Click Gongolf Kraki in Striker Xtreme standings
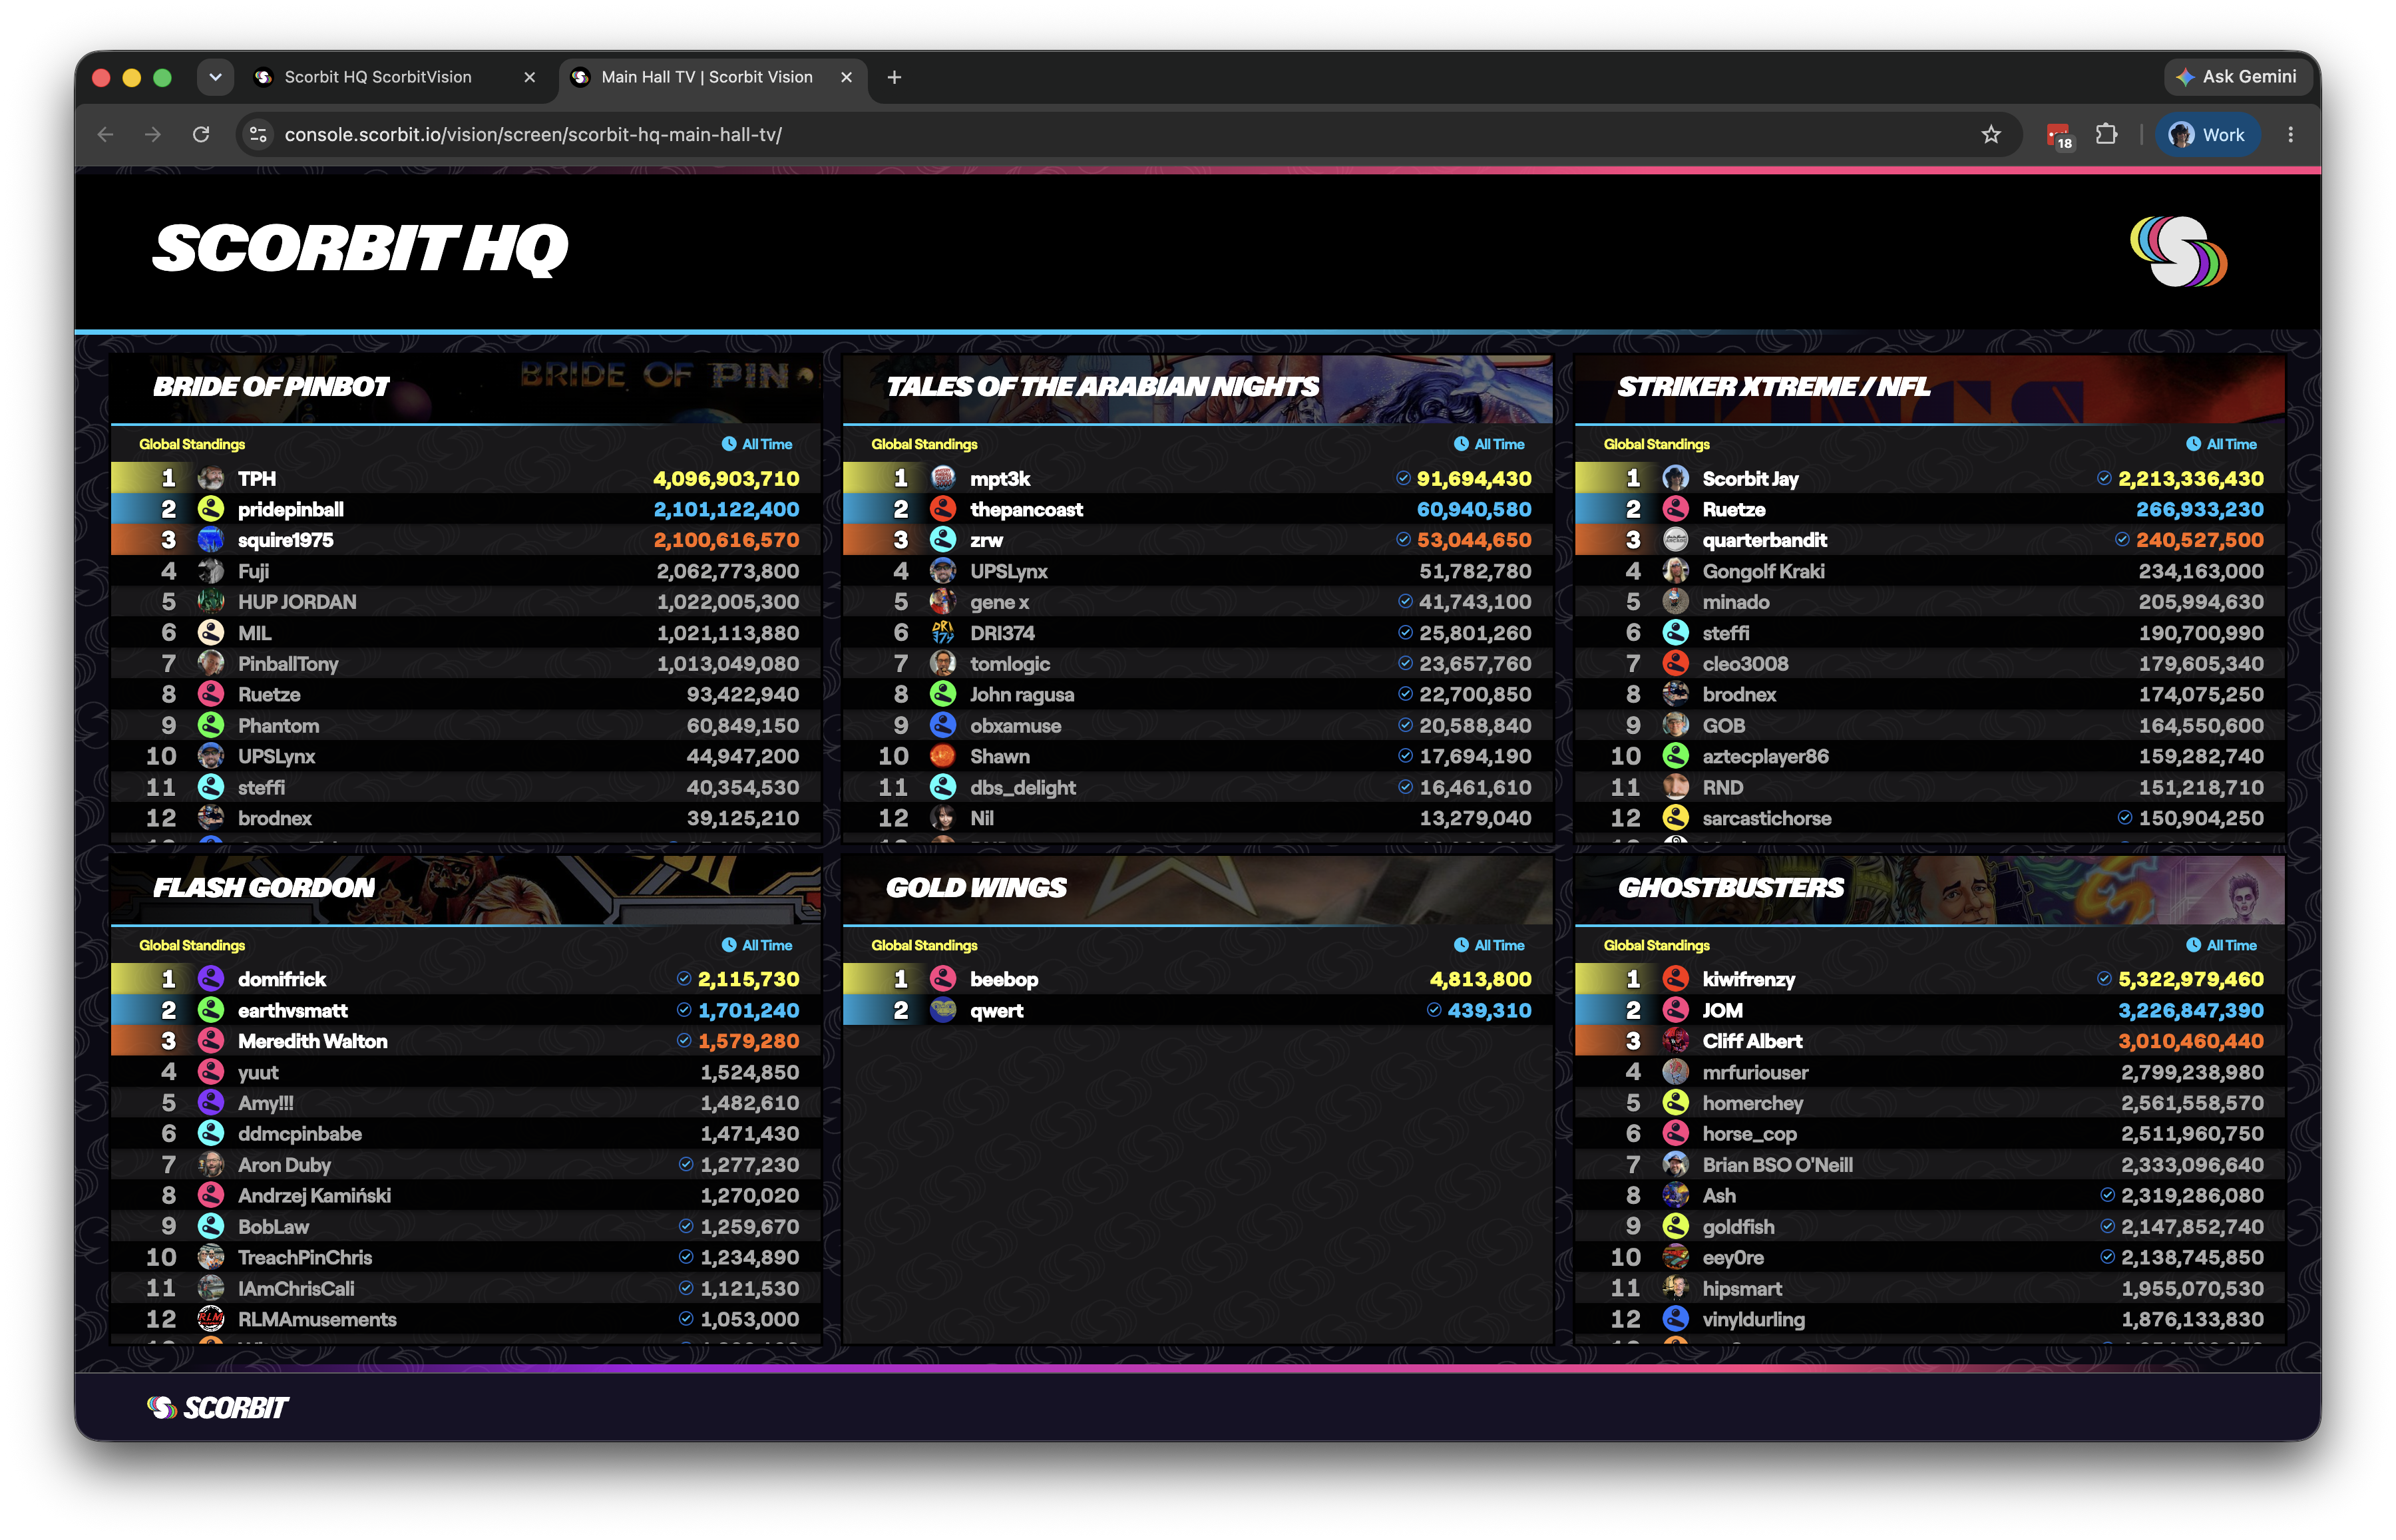 tap(1763, 571)
